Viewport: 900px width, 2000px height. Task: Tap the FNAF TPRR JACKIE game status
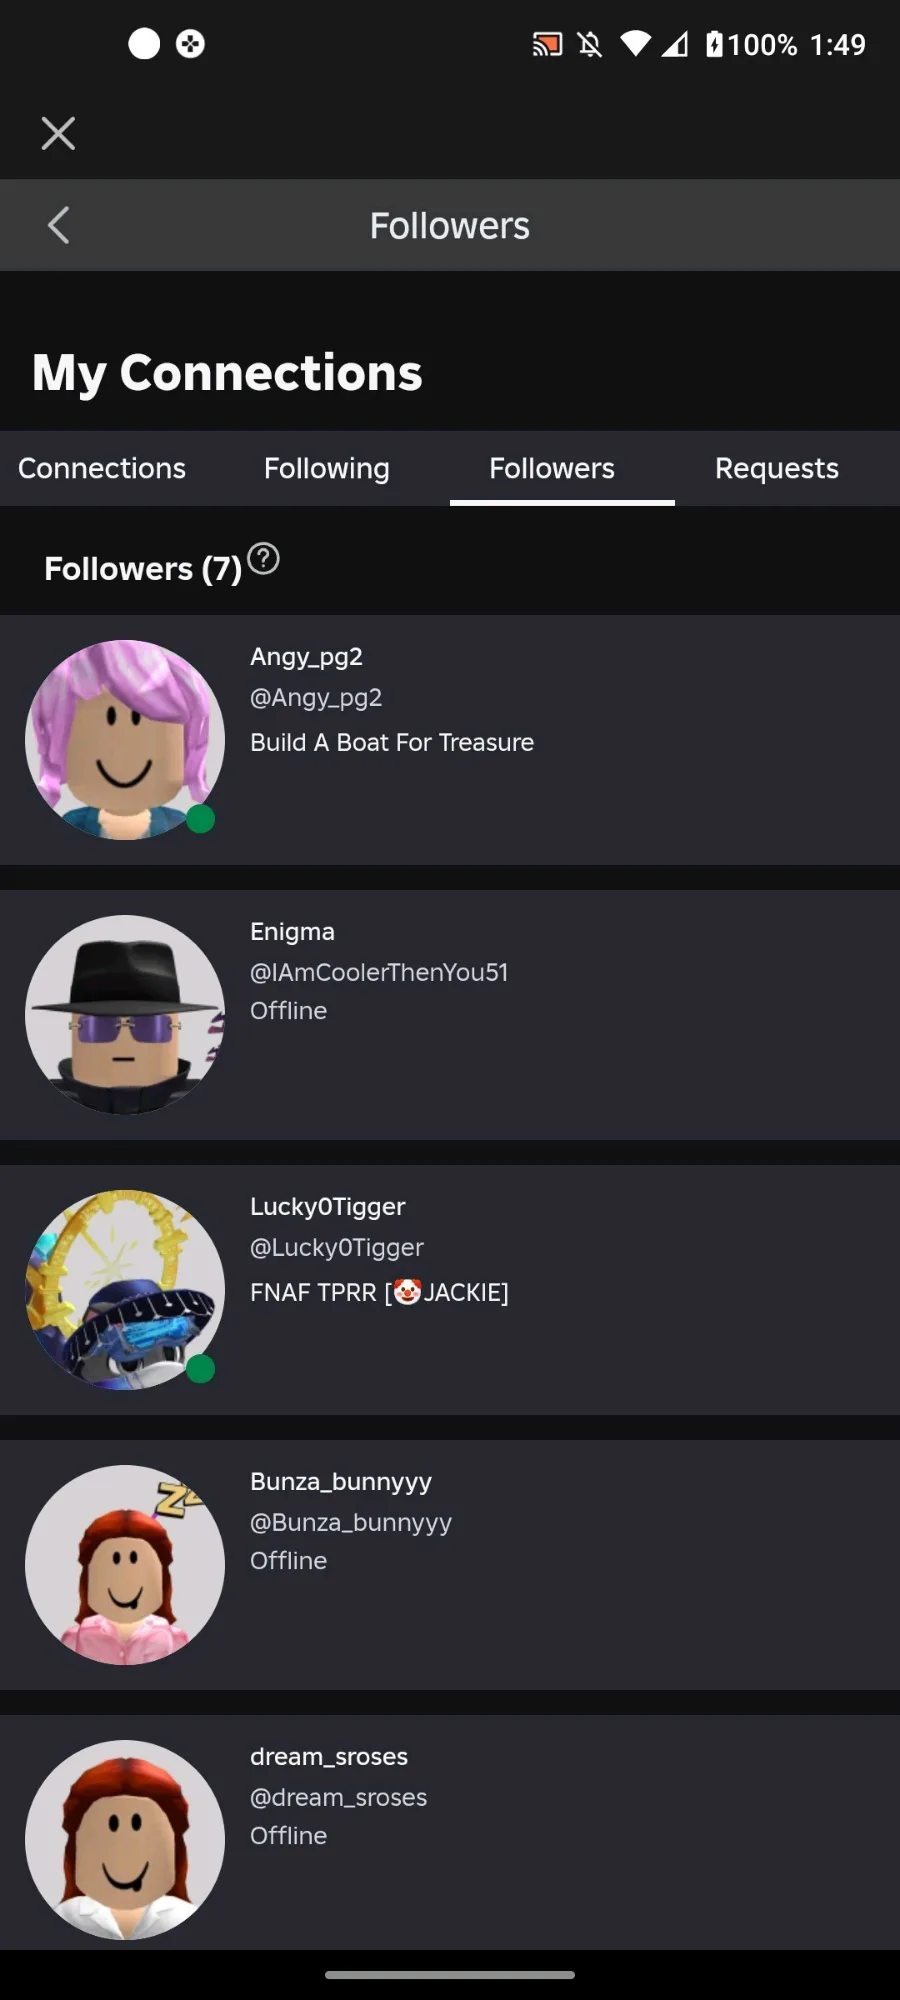click(x=379, y=1292)
